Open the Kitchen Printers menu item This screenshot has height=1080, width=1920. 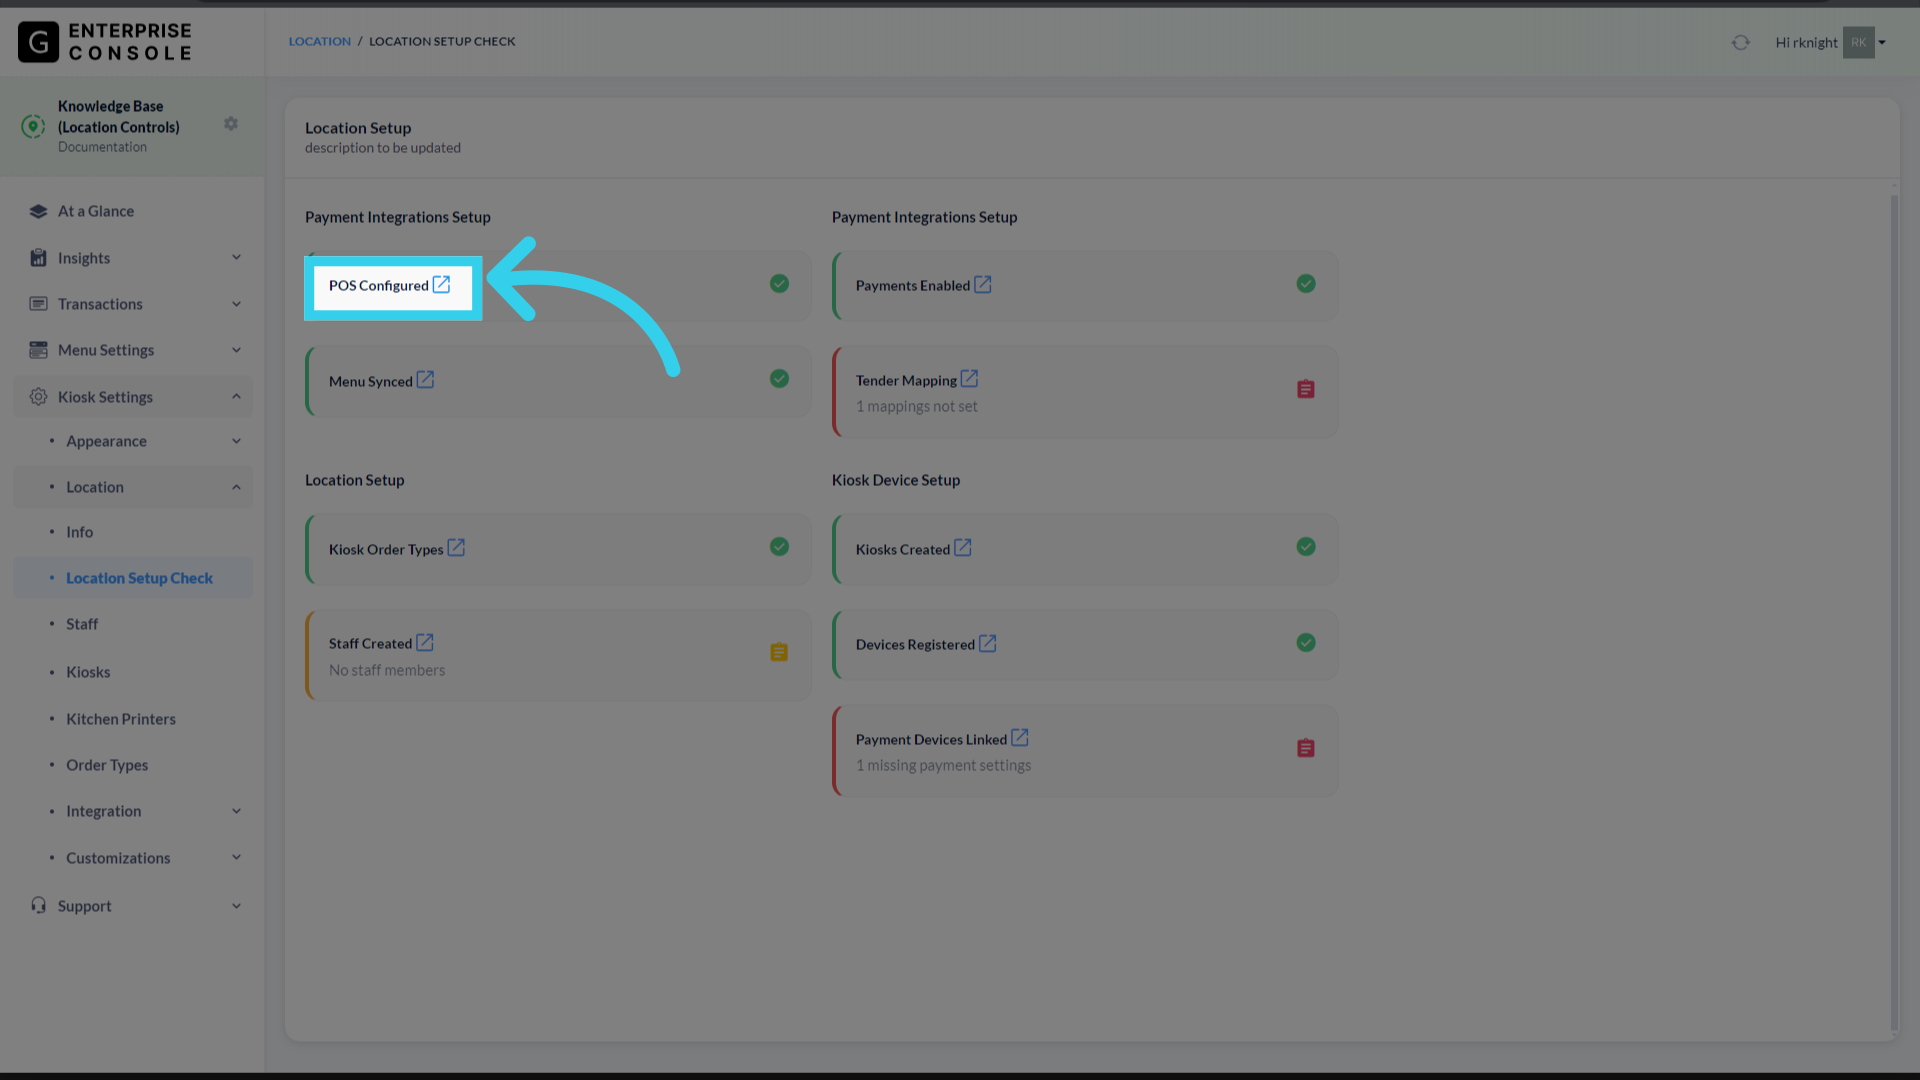pos(121,719)
